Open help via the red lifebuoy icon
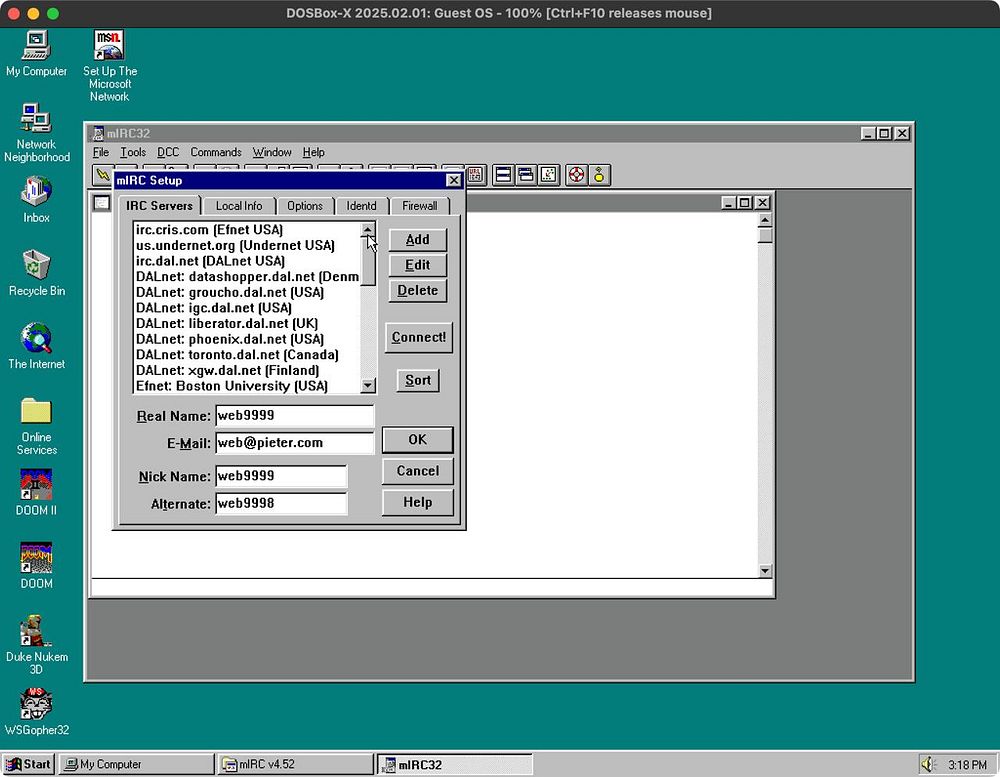The image size is (1000, 777). pyautogui.click(x=576, y=175)
